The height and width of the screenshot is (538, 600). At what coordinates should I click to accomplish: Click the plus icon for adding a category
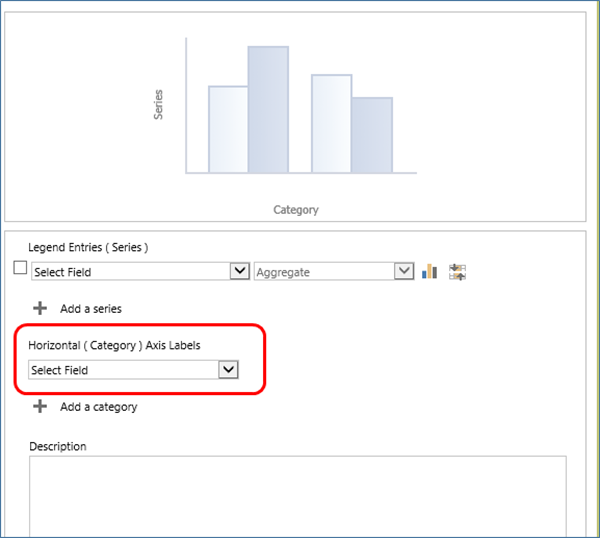click(40, 406)
